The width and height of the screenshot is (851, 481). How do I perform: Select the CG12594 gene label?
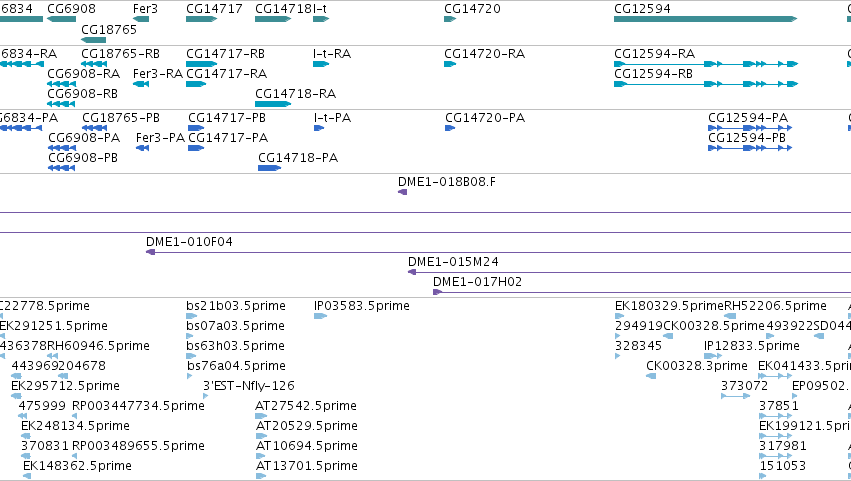(x=642, y=9)
